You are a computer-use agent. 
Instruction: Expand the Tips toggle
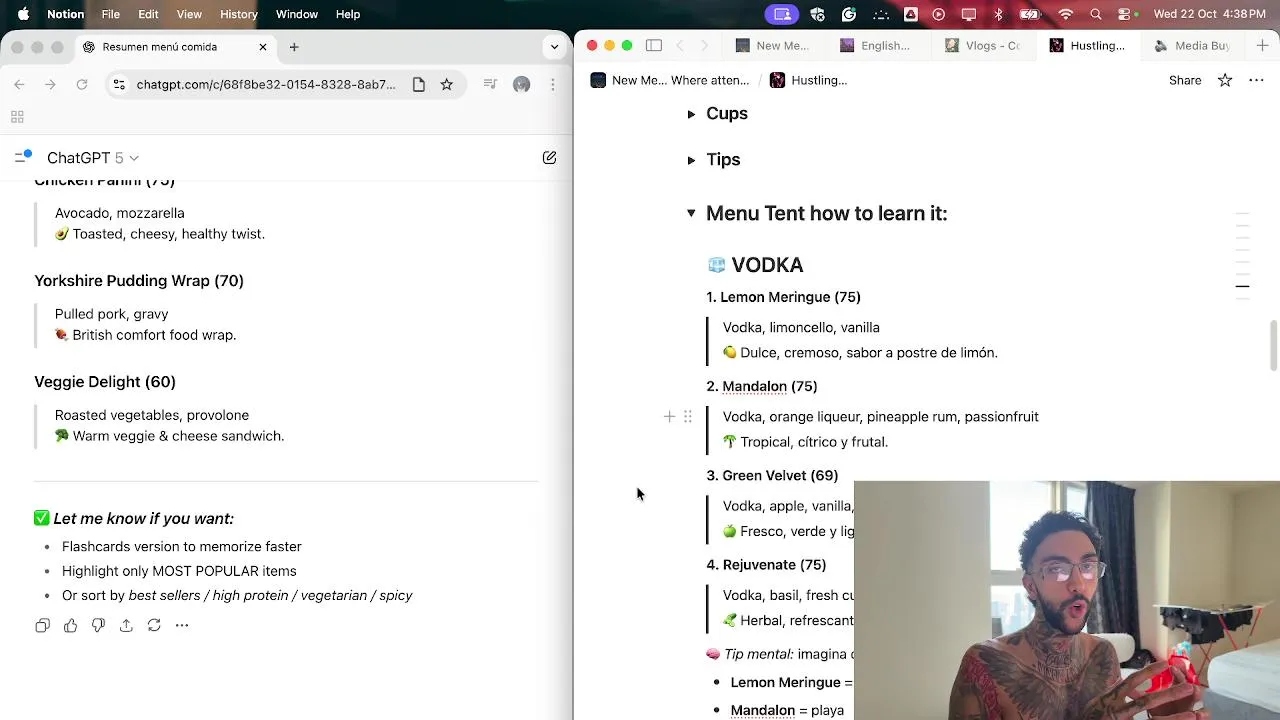pos(691,160)
